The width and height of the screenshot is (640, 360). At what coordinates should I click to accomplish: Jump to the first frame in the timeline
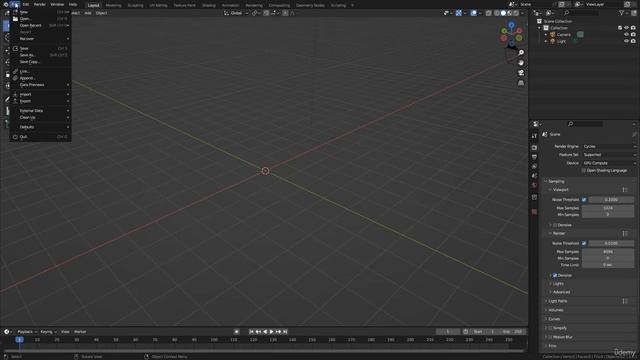251,332
